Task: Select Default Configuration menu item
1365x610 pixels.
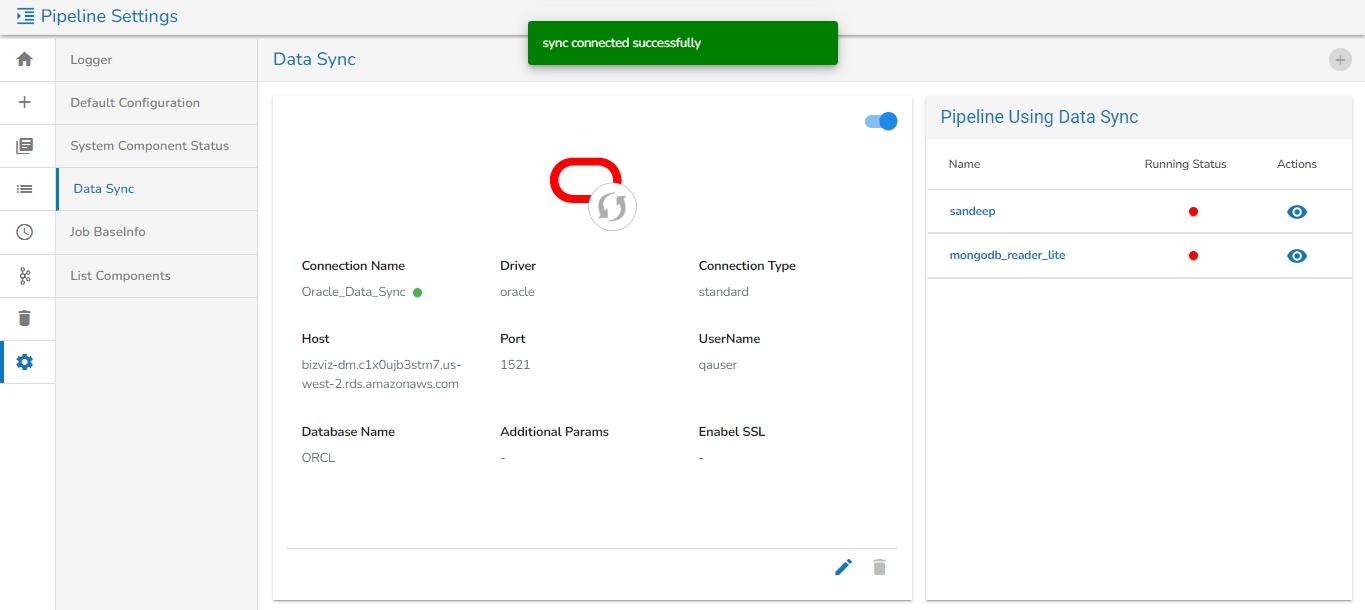Action: (135, 103)
